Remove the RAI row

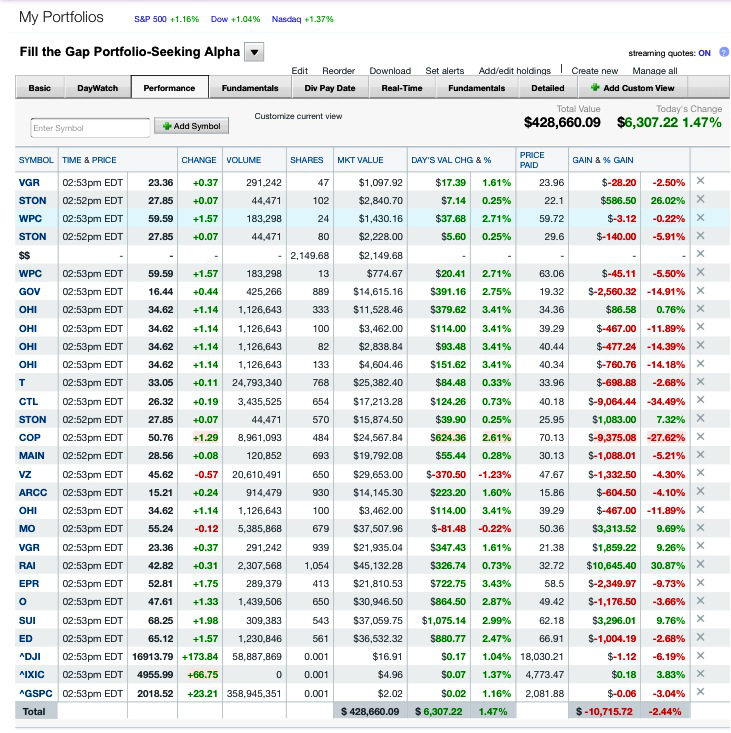coord(700,564)
